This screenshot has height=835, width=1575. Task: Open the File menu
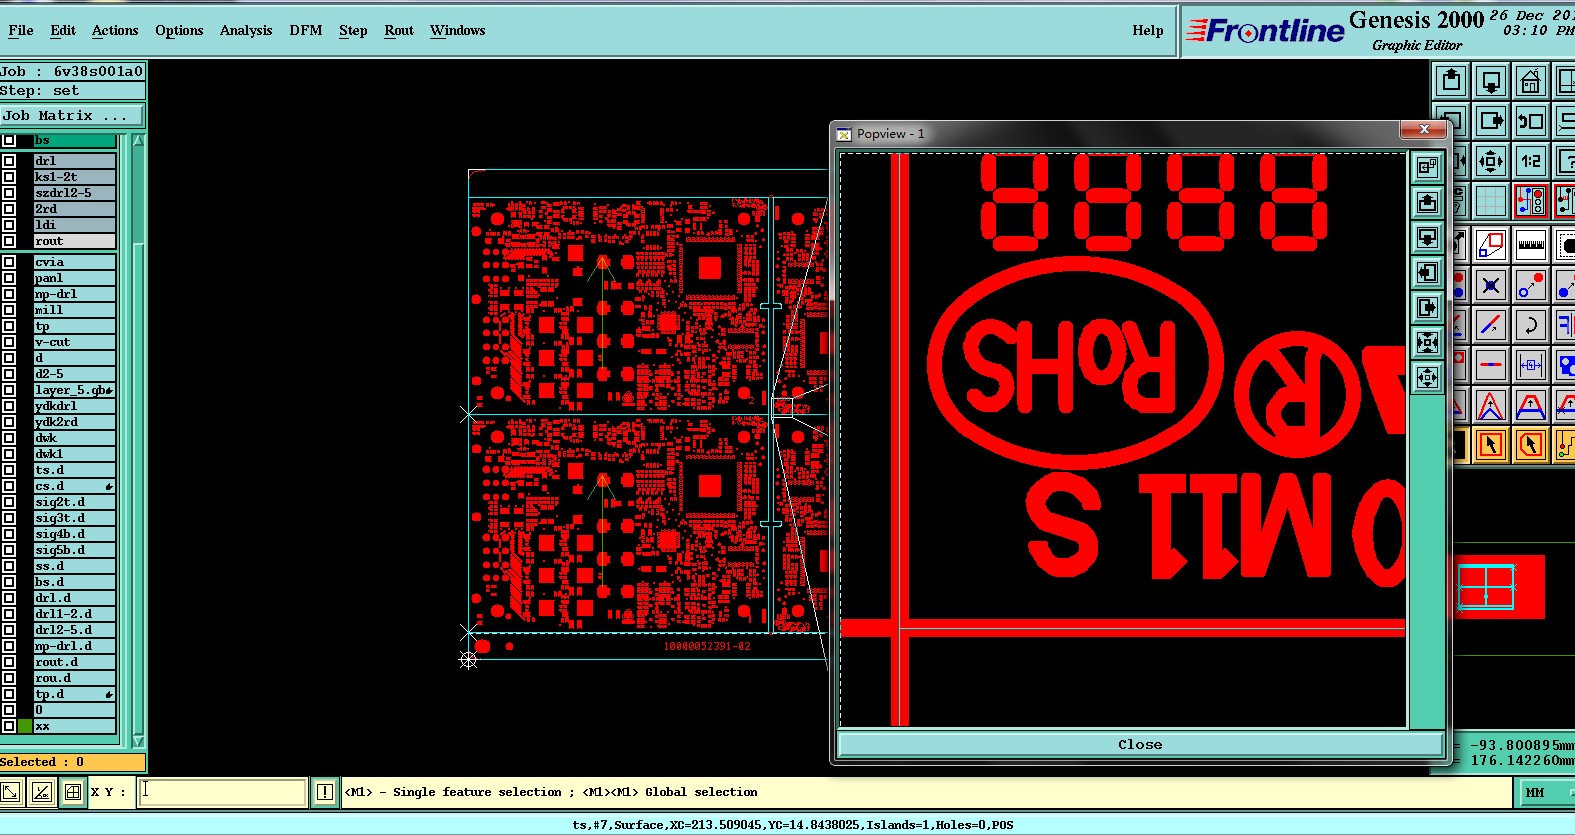[x=20, y=30]
